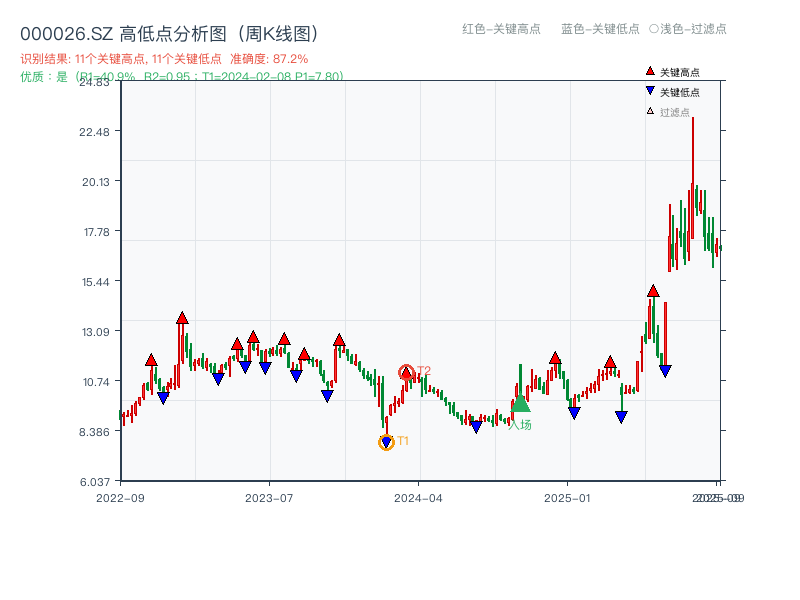Click the y-axis label 22.48

[94, 132]
